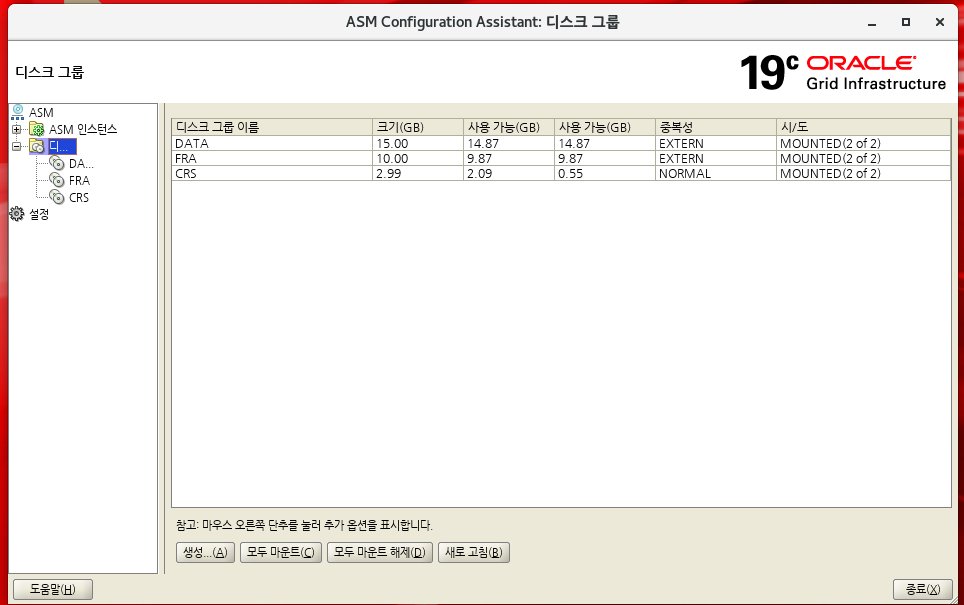Select CRS item in tree

pyautogui.click(x=79, y=197)
